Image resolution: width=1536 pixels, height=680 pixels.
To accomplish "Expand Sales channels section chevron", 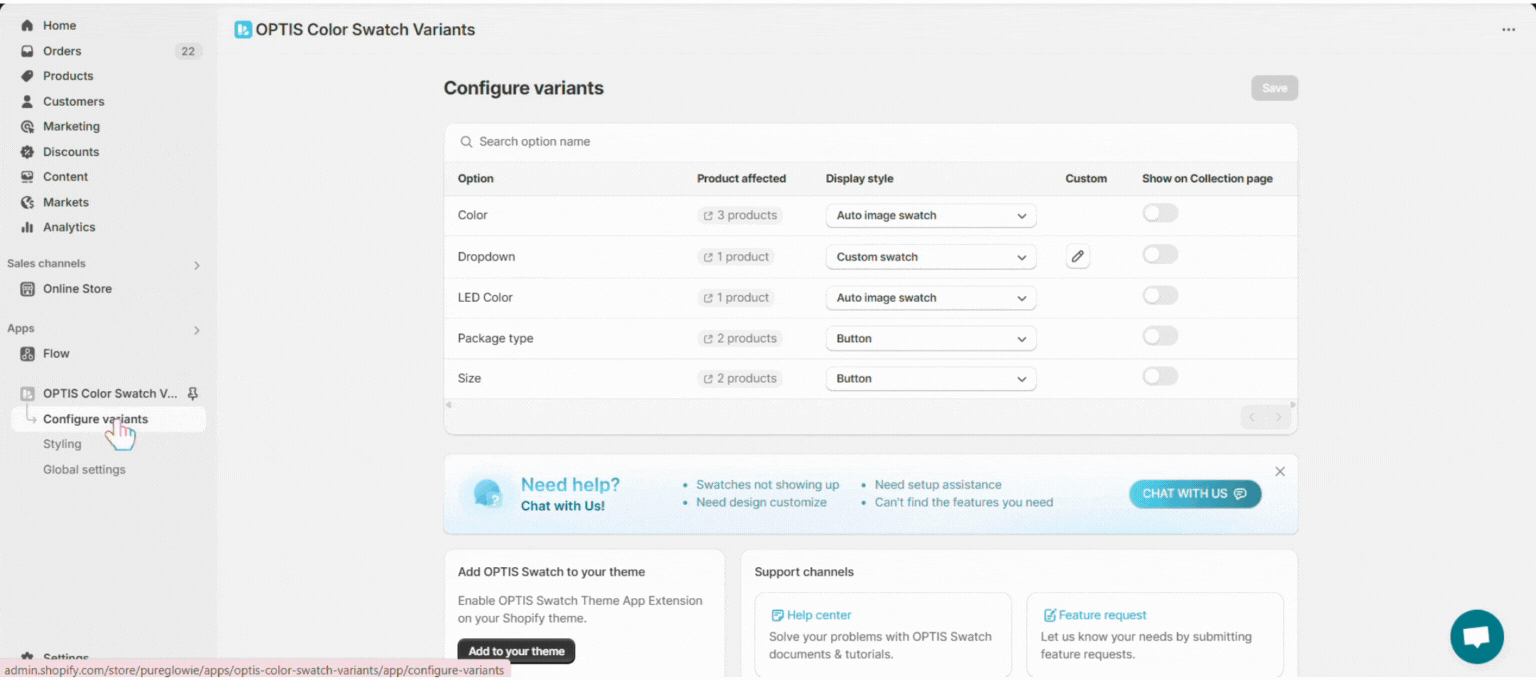I will coord(196,265).
